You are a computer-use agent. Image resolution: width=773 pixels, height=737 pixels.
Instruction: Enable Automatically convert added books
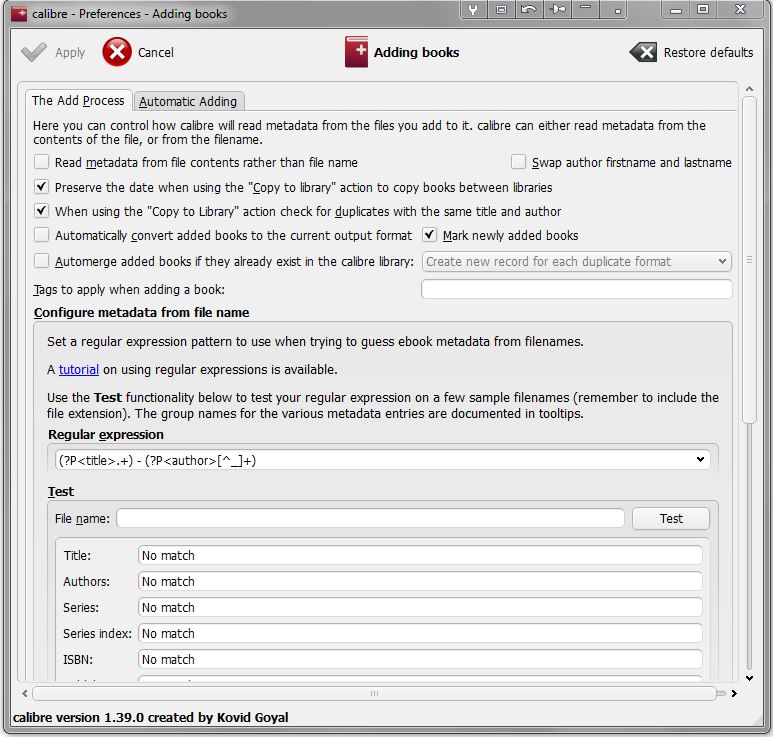(41, 235)
